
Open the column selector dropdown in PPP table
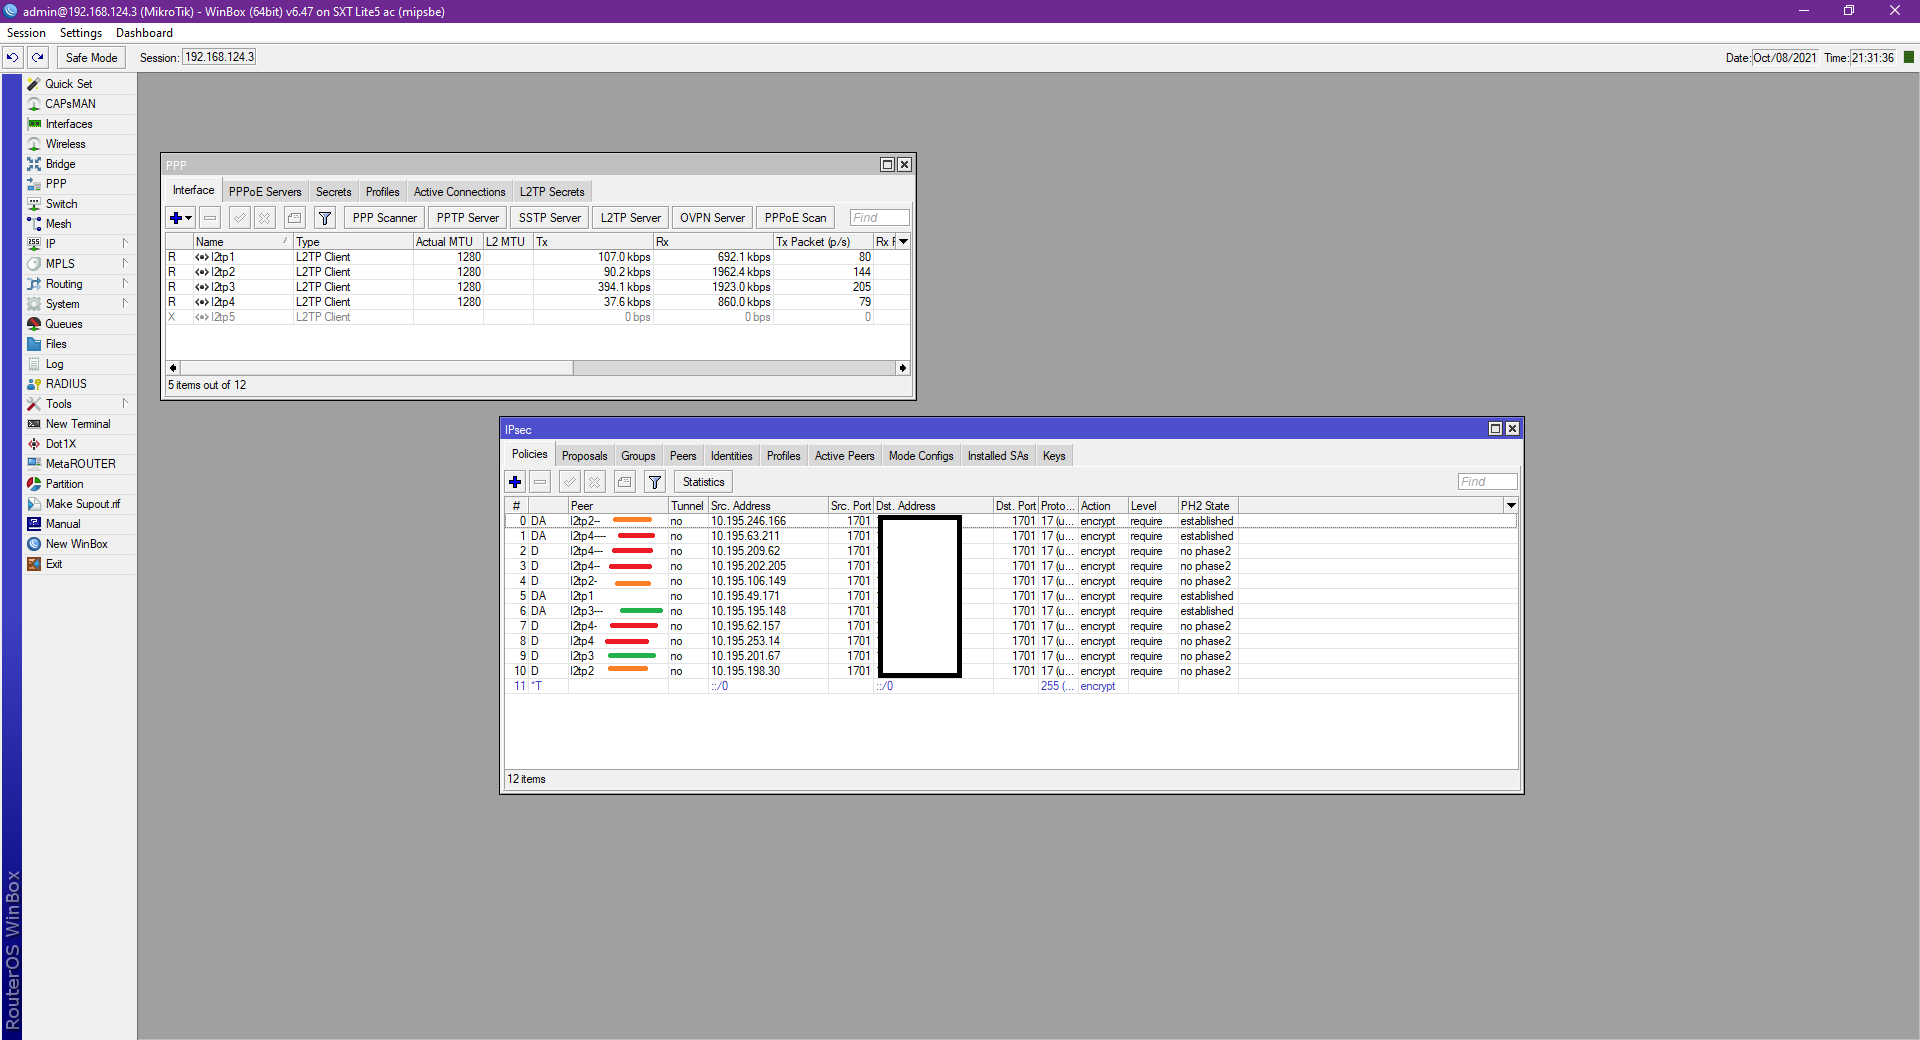(903, 241)
